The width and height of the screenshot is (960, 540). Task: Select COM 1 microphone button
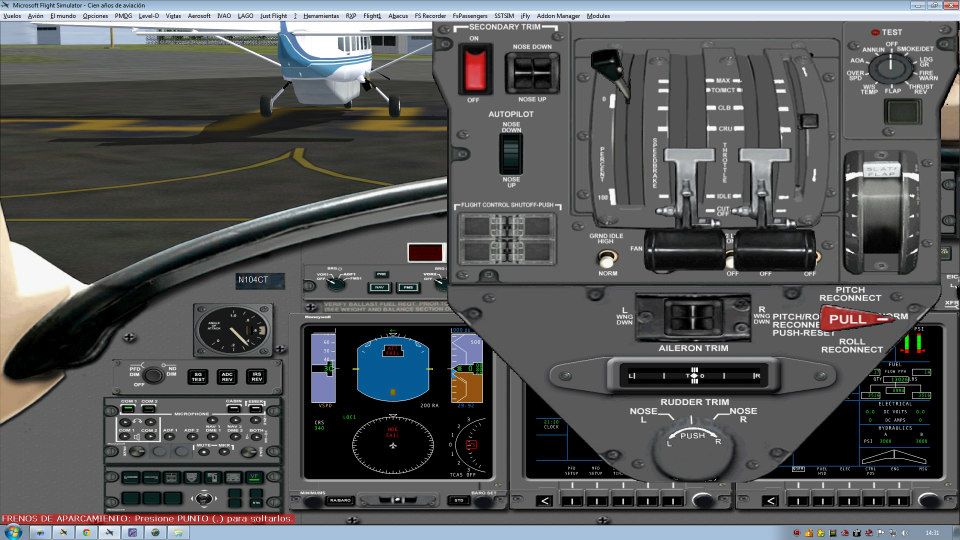pyautogui.click(x=128, y=408)
